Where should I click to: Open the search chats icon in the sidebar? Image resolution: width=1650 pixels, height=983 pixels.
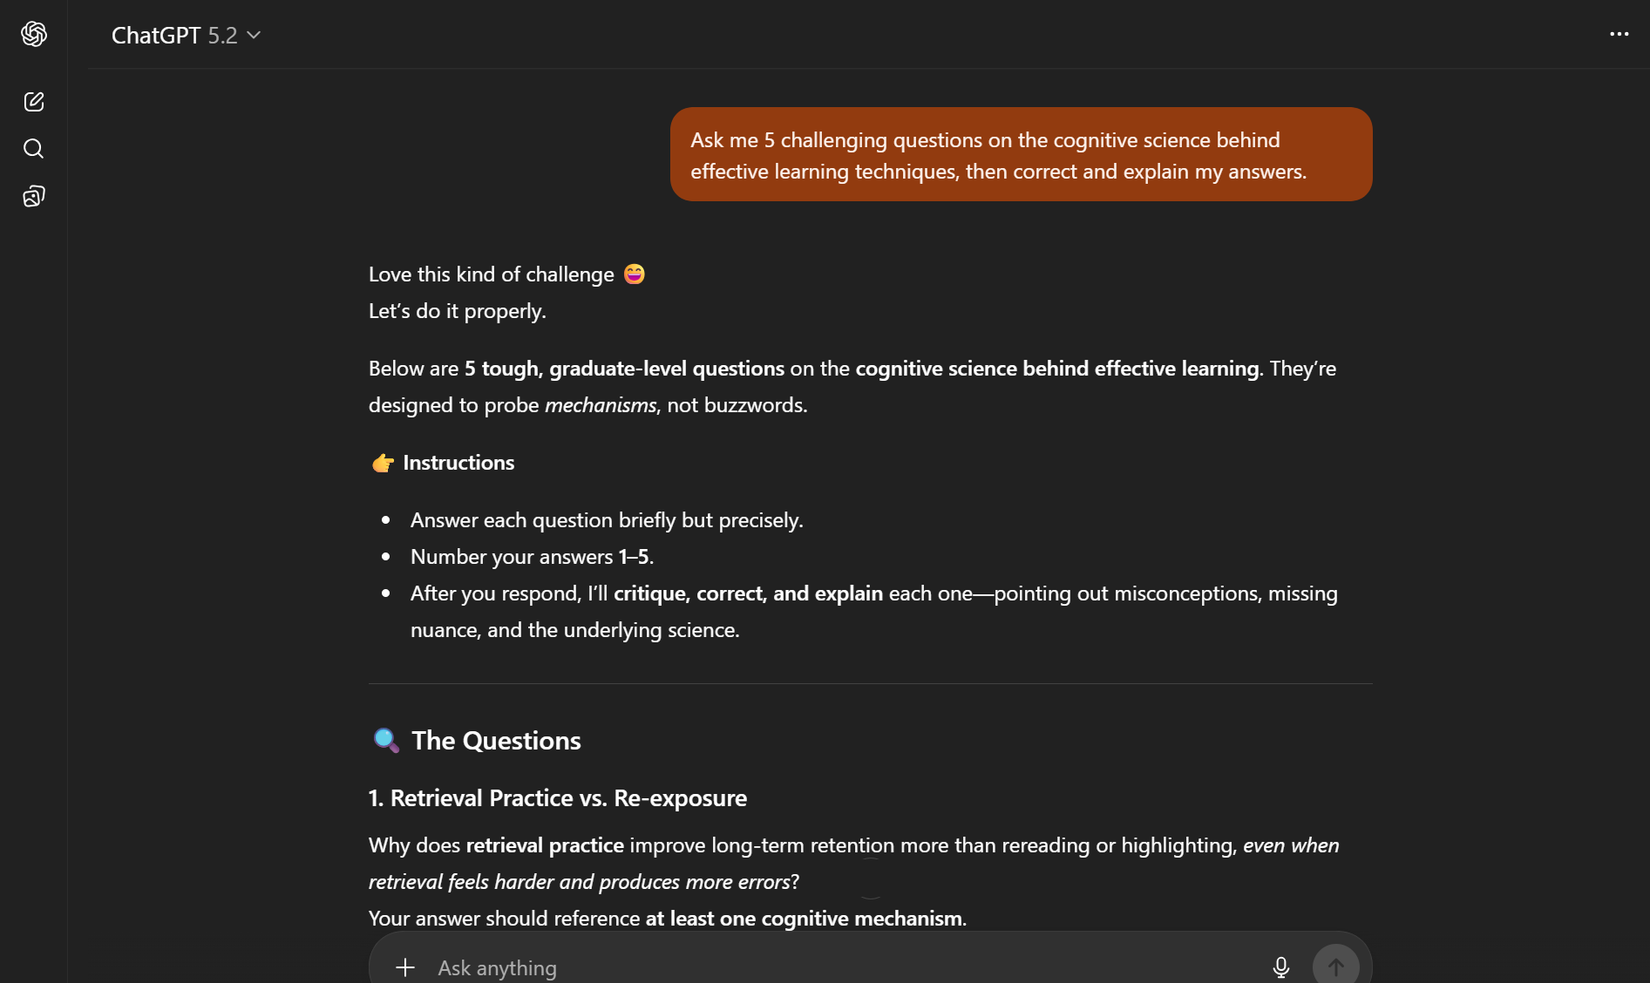[x=33, y=148]
